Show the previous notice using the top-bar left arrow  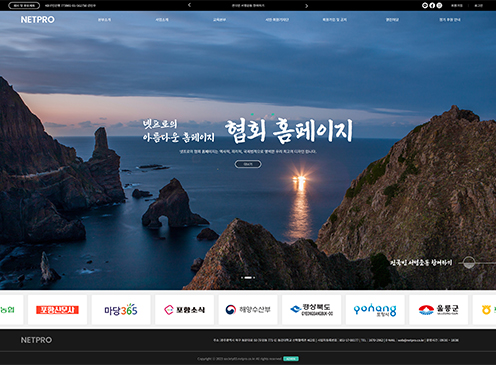click(189, 5)
